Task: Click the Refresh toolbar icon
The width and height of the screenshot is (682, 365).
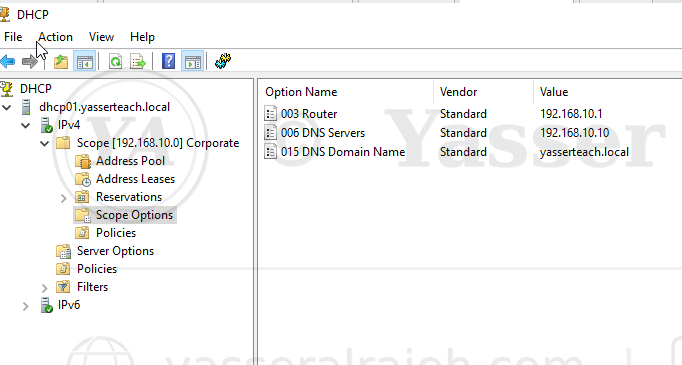Action: point(115,62)
